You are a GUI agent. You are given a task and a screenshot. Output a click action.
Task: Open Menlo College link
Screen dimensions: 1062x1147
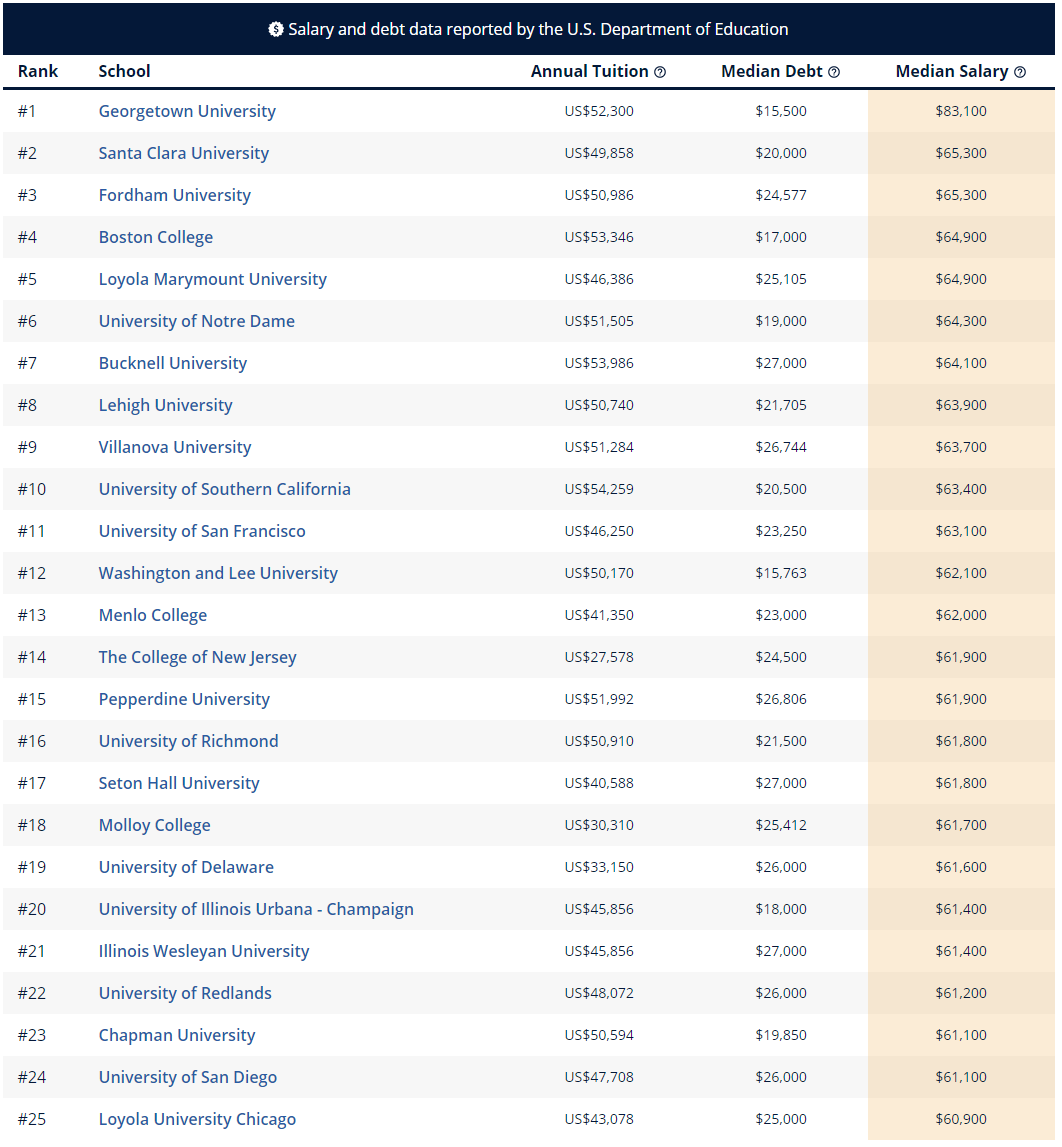coord(153,615)
